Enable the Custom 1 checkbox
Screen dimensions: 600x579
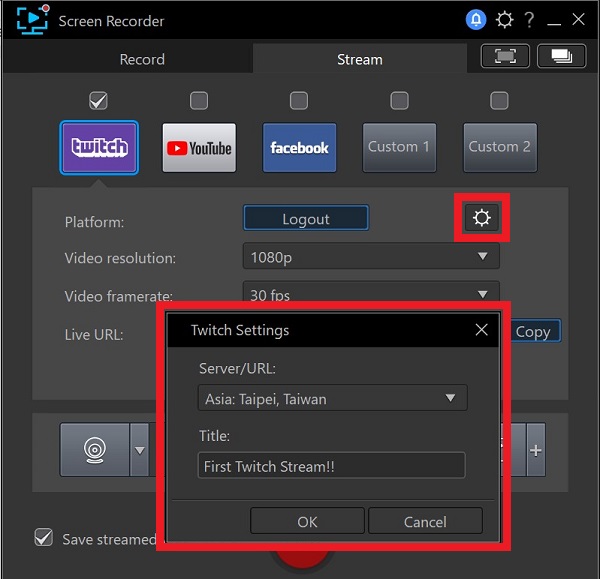(399, 101)
